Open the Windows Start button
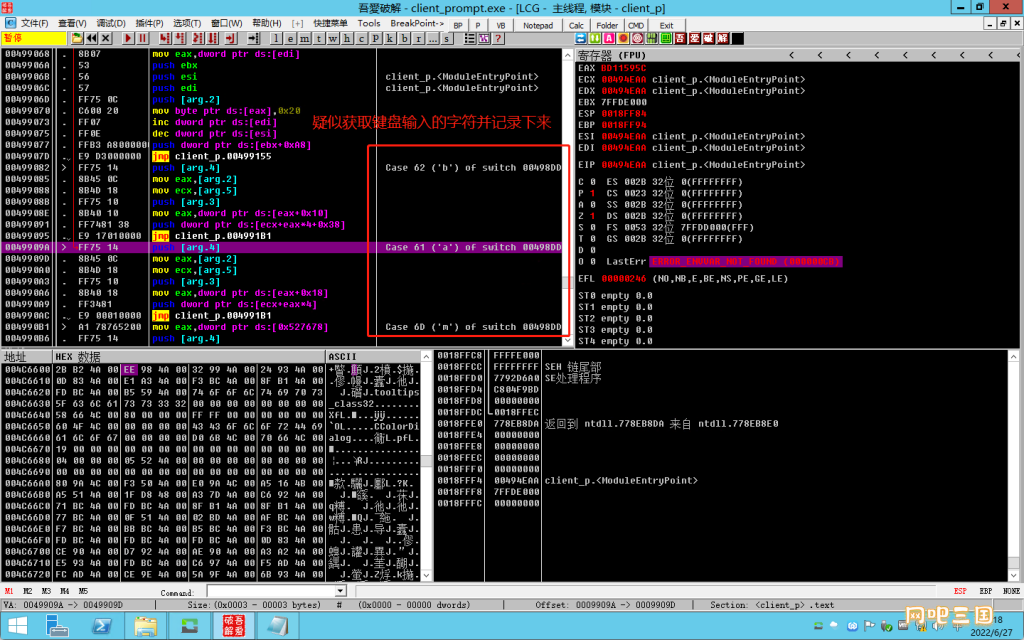Image resolution: width=1024 pixels, height=640 pixels. 18,626
